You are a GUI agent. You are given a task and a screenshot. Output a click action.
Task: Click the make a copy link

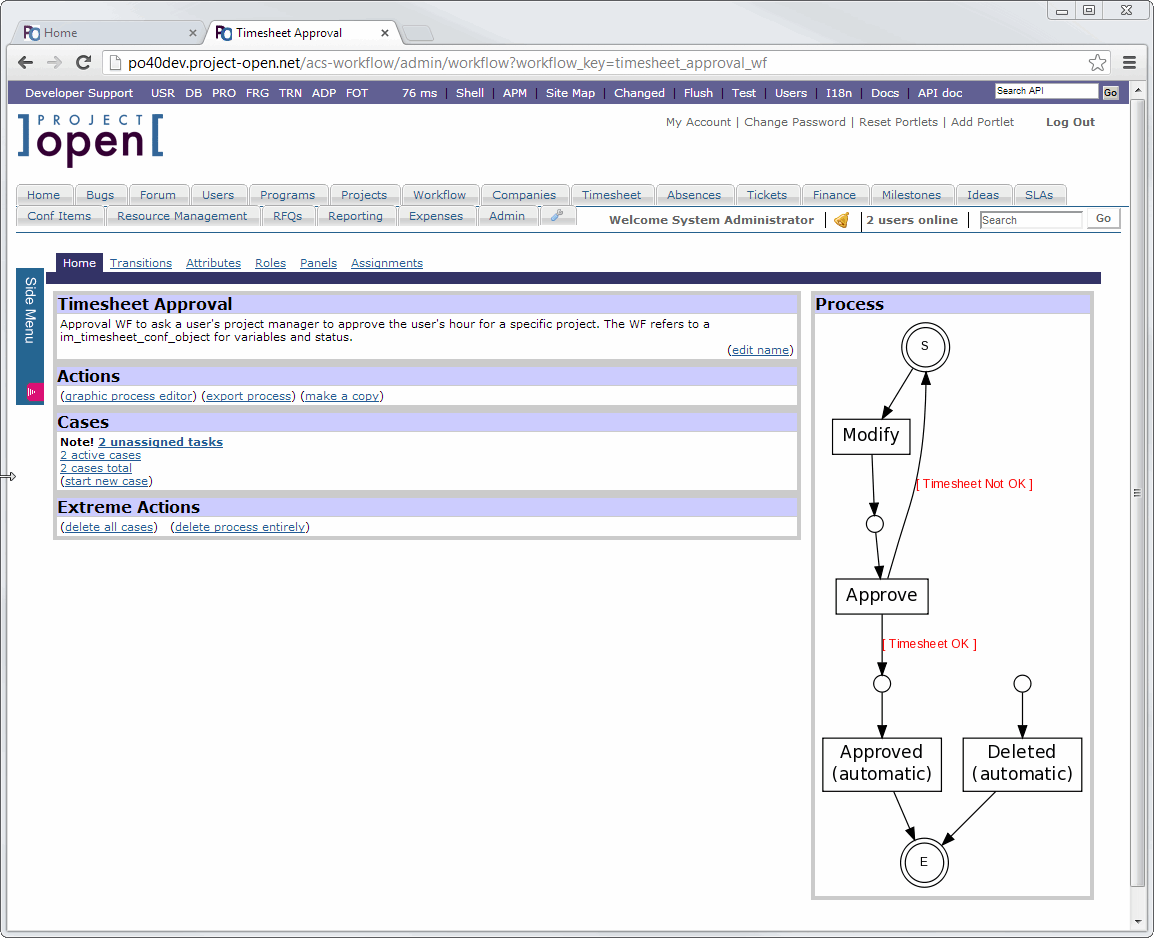pos(342,396)
